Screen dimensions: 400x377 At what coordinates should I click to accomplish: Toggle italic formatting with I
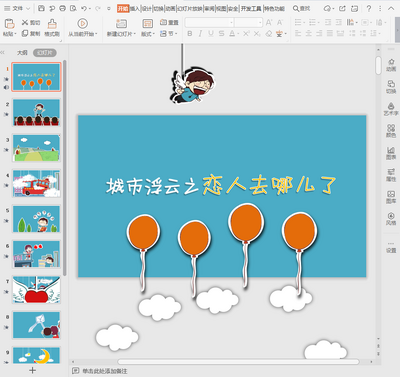pos(200,34)
